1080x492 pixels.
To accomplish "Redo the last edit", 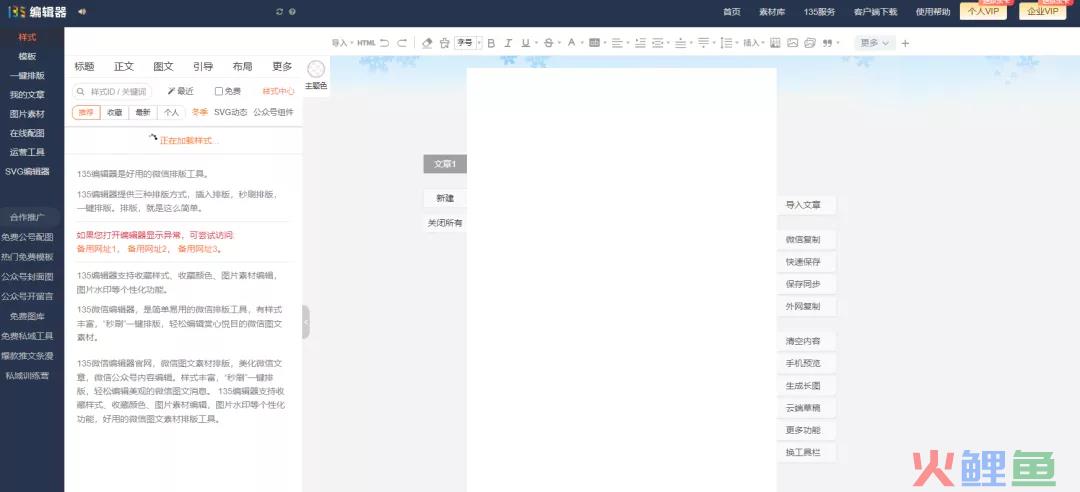I will point(402,43).
